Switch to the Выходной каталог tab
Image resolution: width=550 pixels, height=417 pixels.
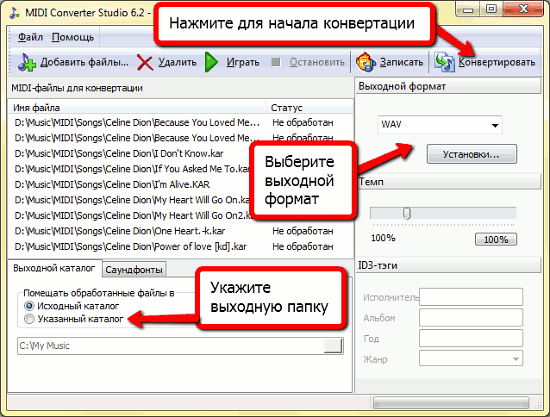(x=54, y=268)
